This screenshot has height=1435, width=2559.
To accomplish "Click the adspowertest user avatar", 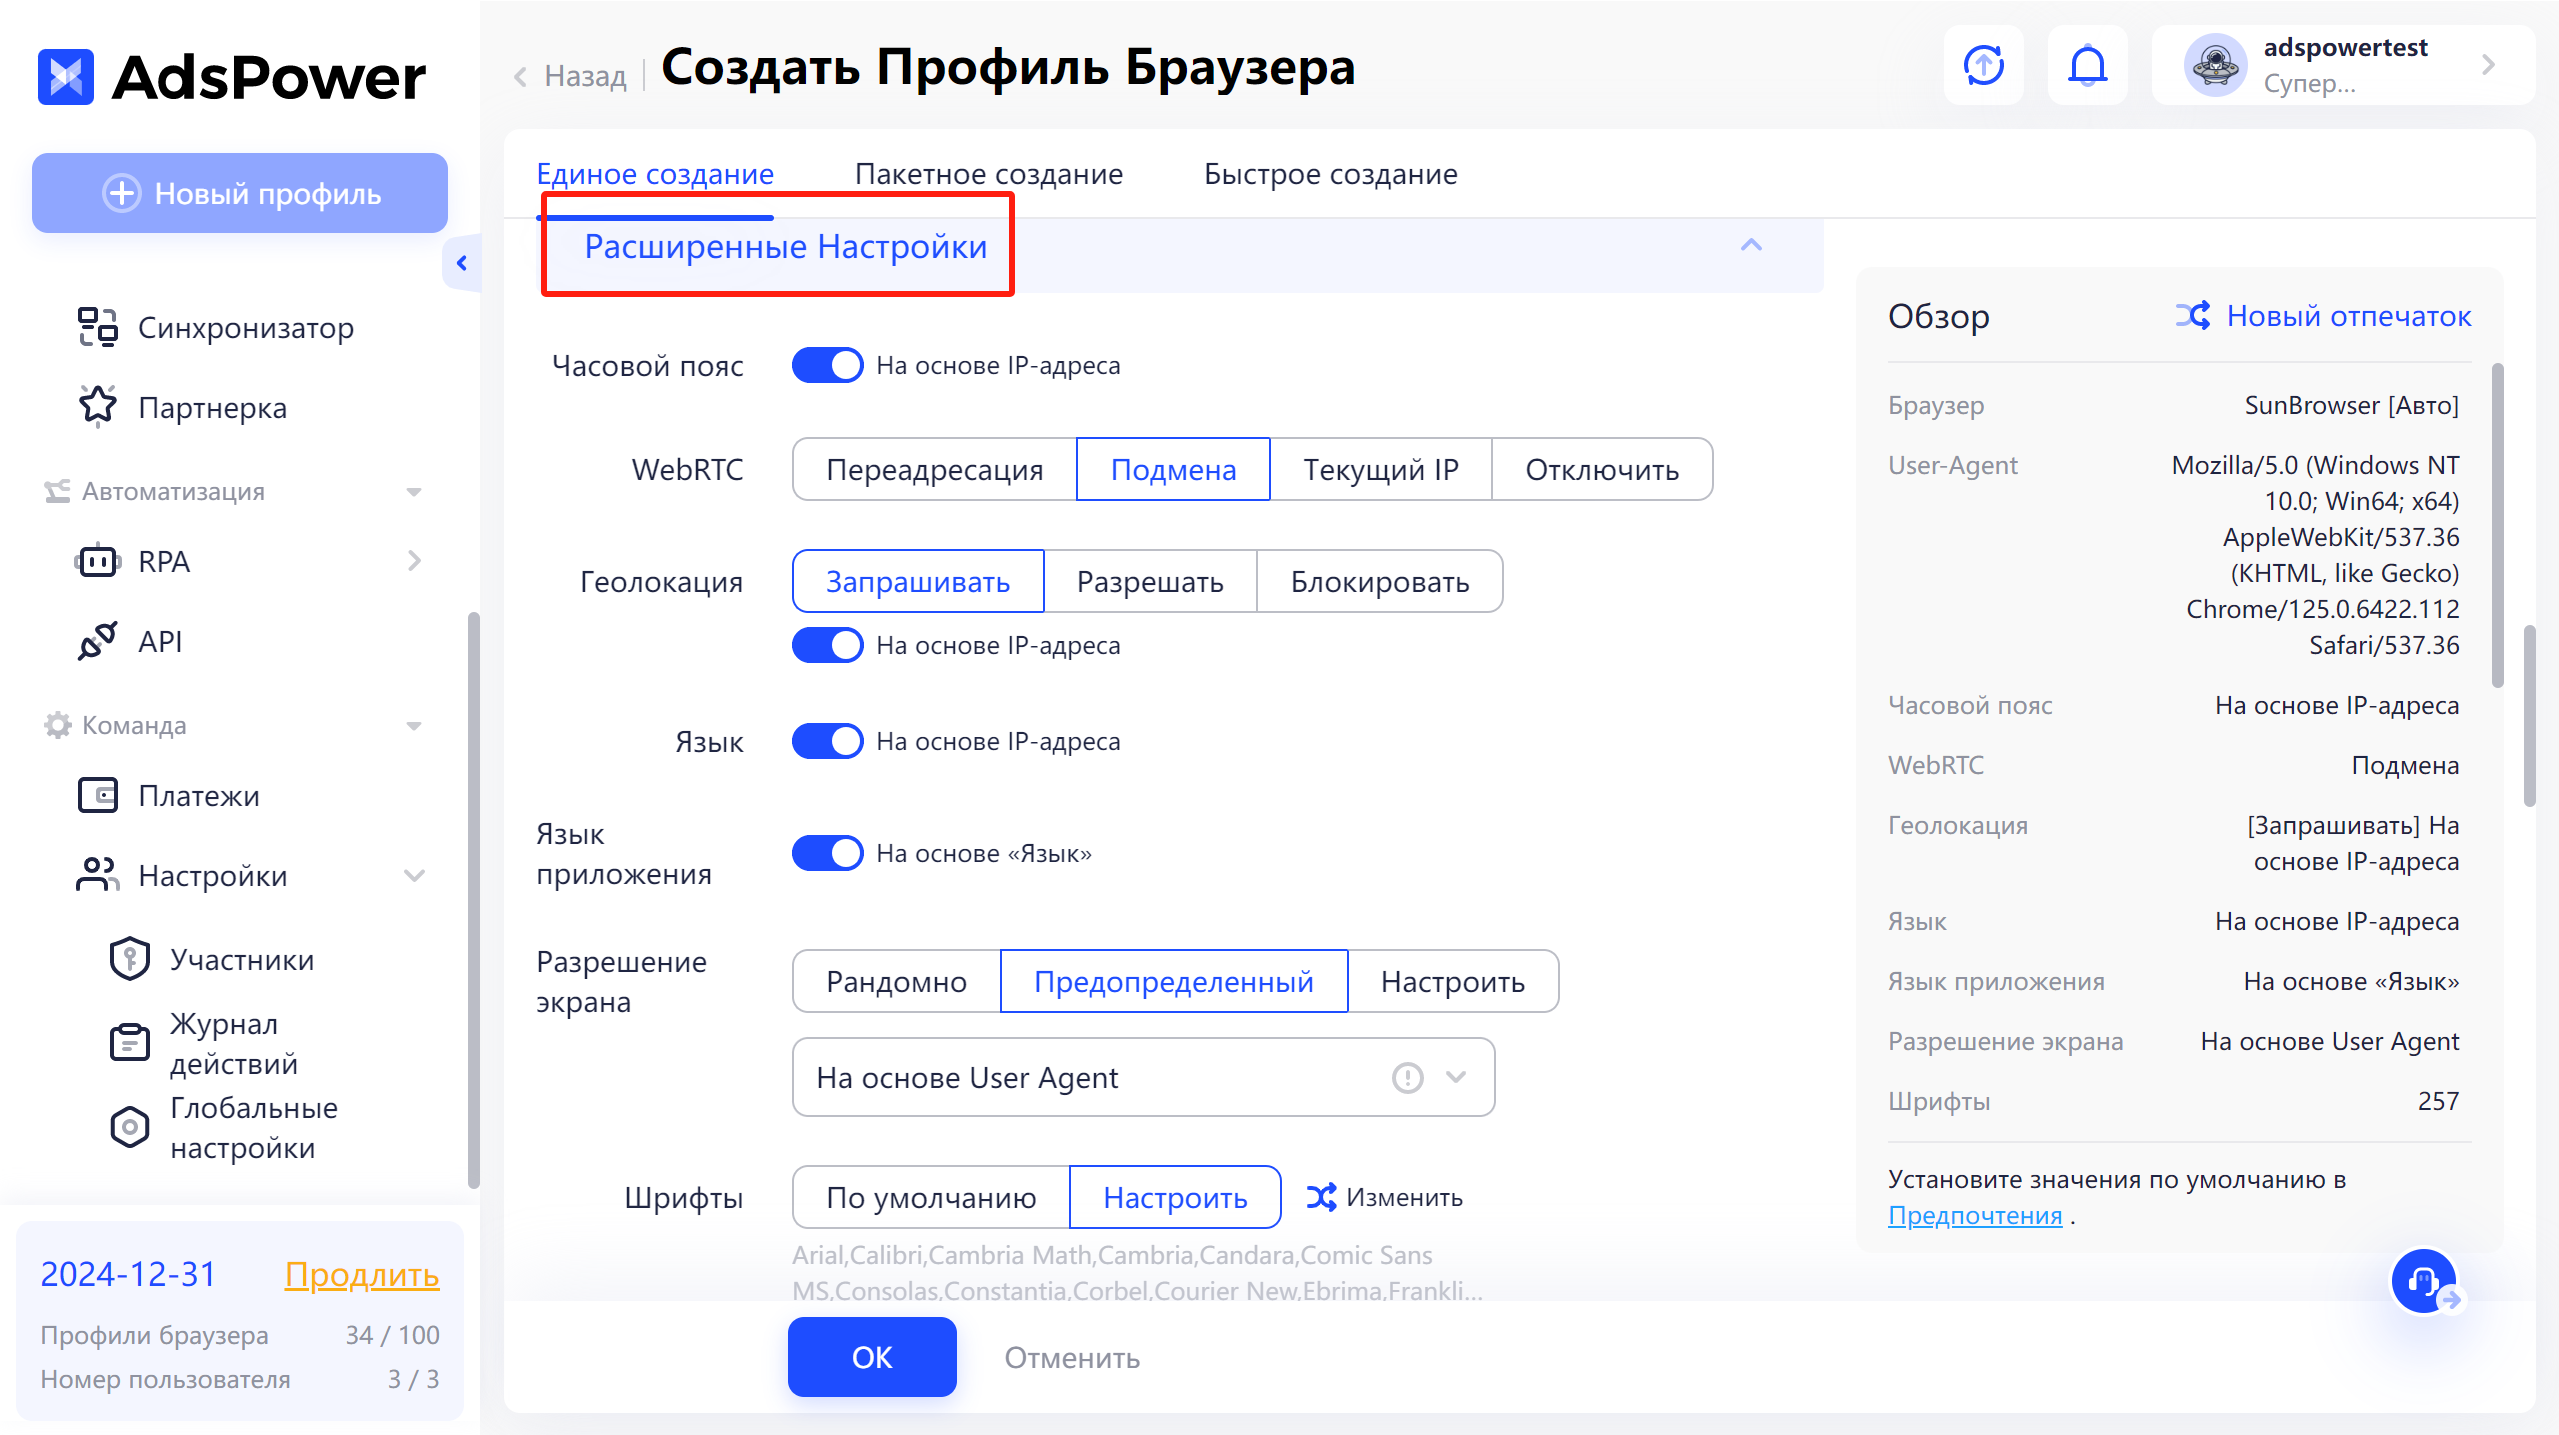I will [x=2216, y=66].
